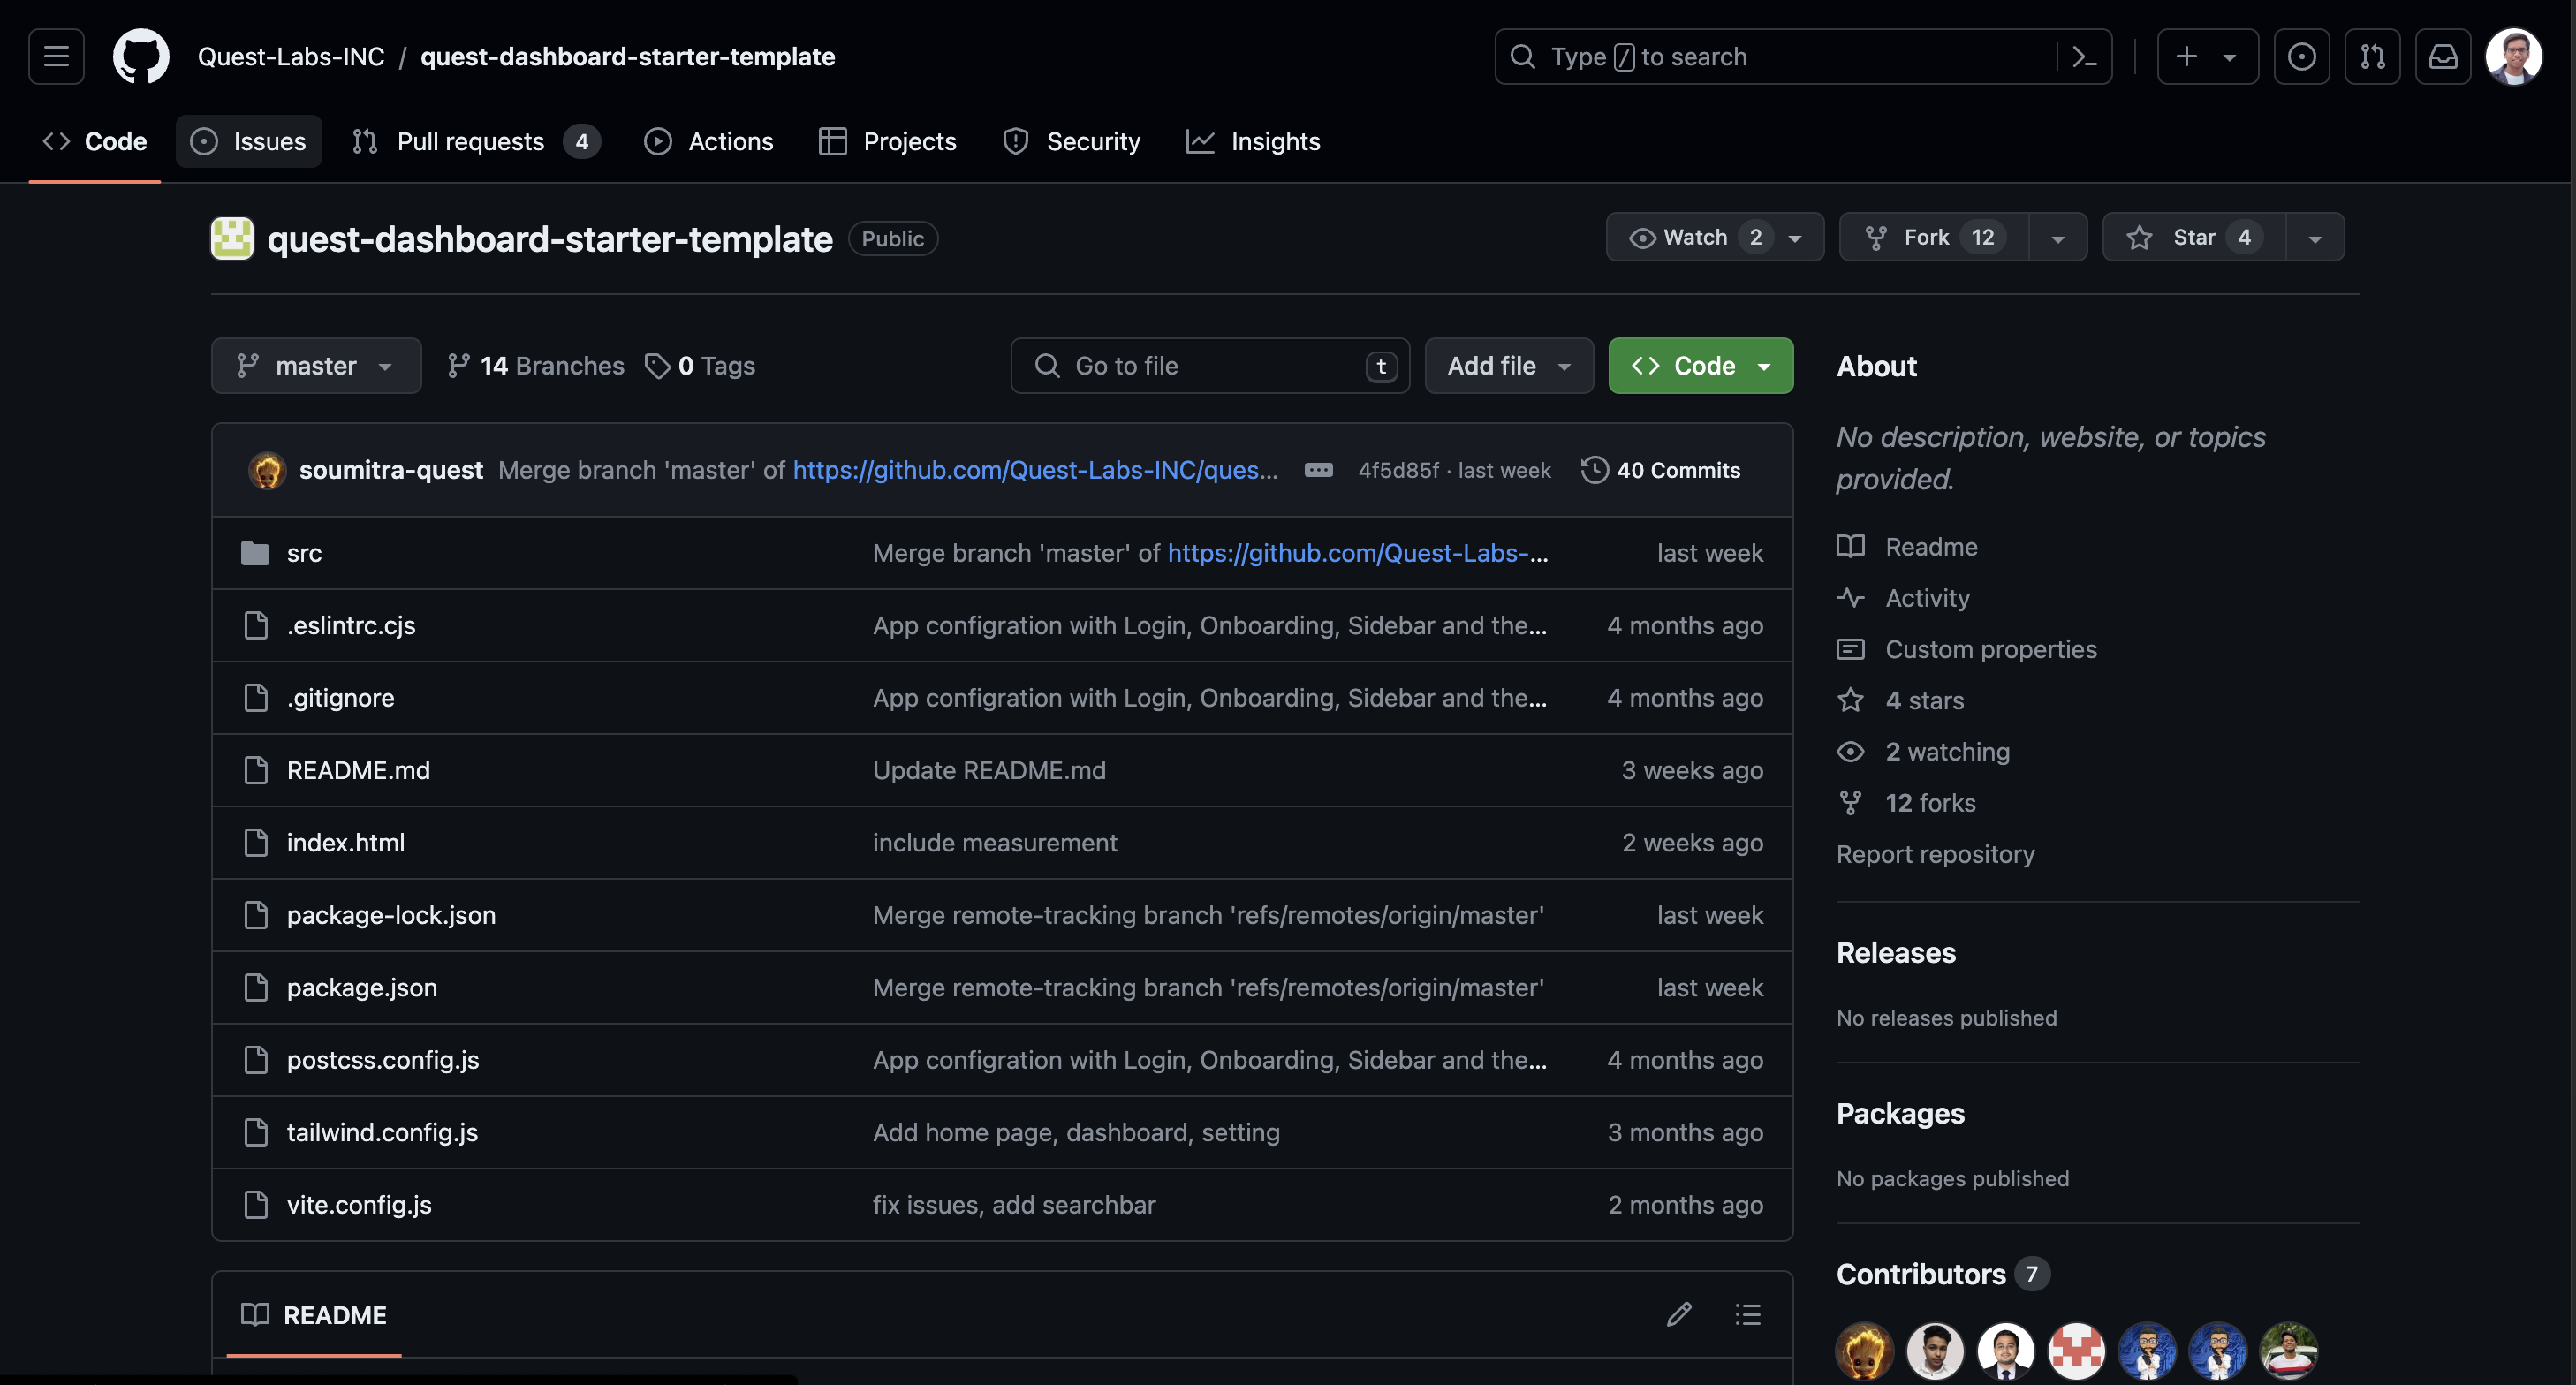This screenshot has height=1385, width=2576.
Task: Click the pull requests icon in header
Action: 2372,56
